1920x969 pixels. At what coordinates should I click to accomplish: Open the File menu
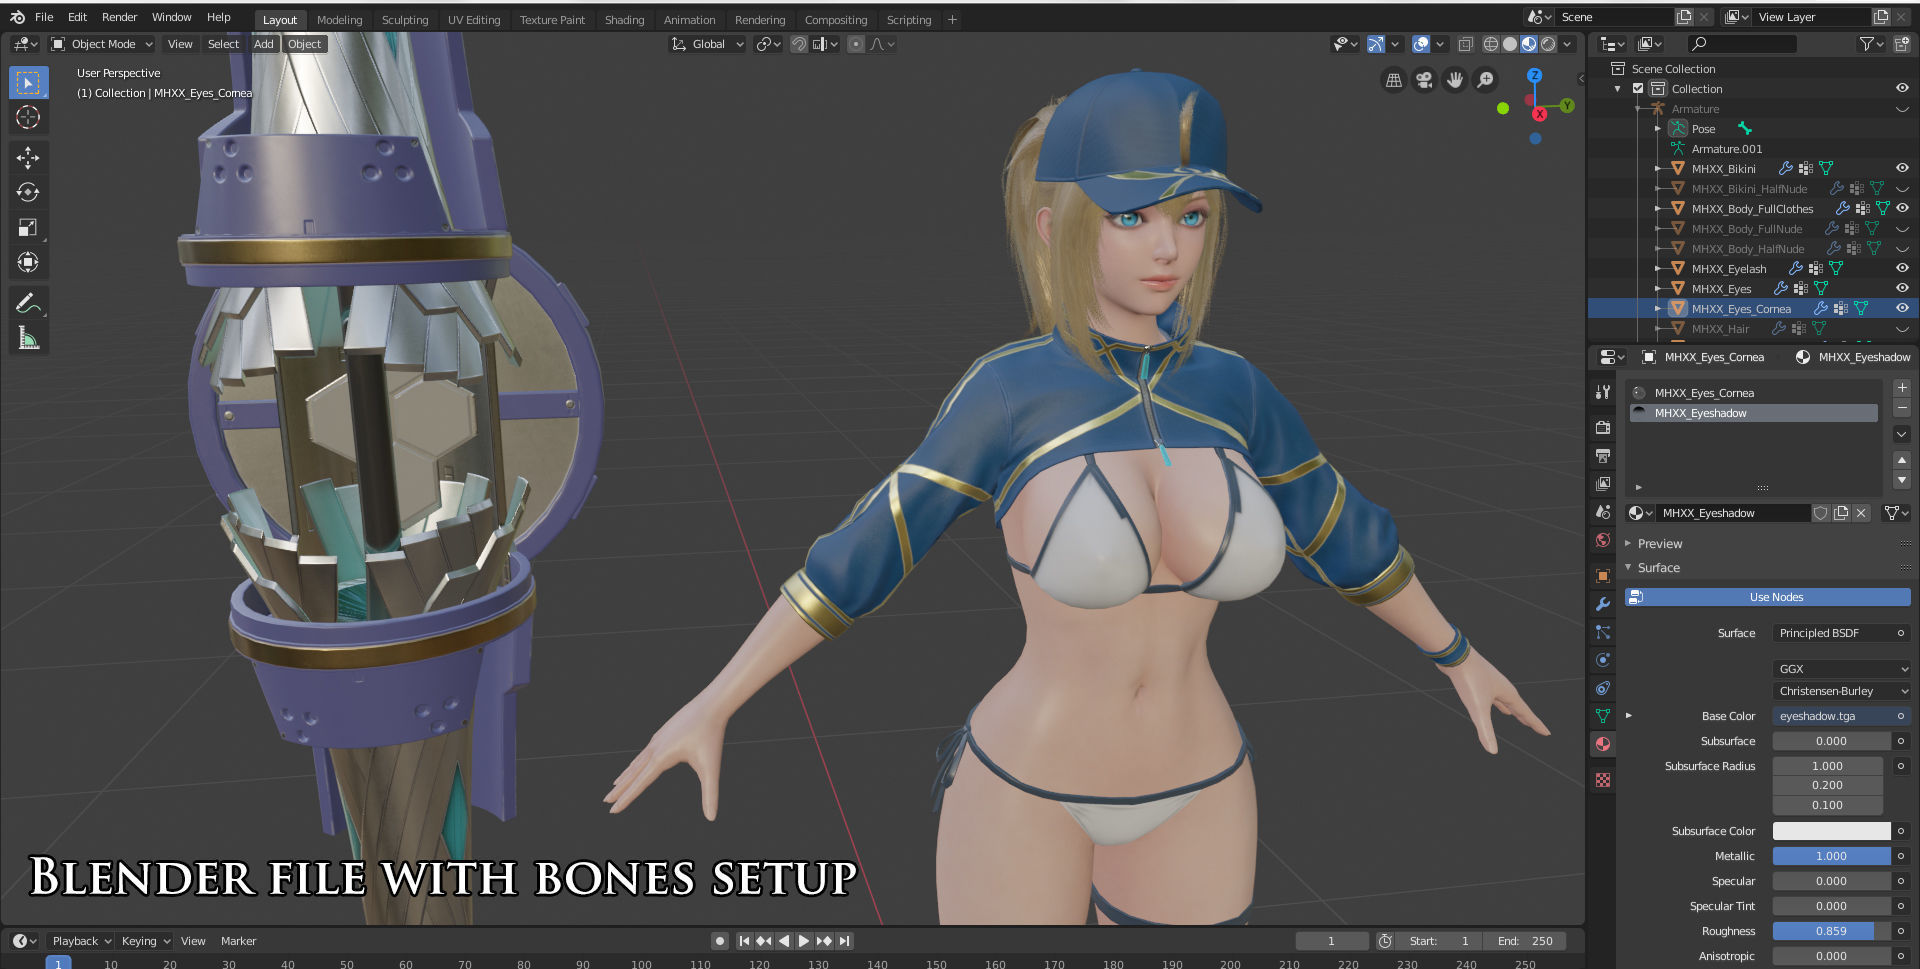[44, 17]
